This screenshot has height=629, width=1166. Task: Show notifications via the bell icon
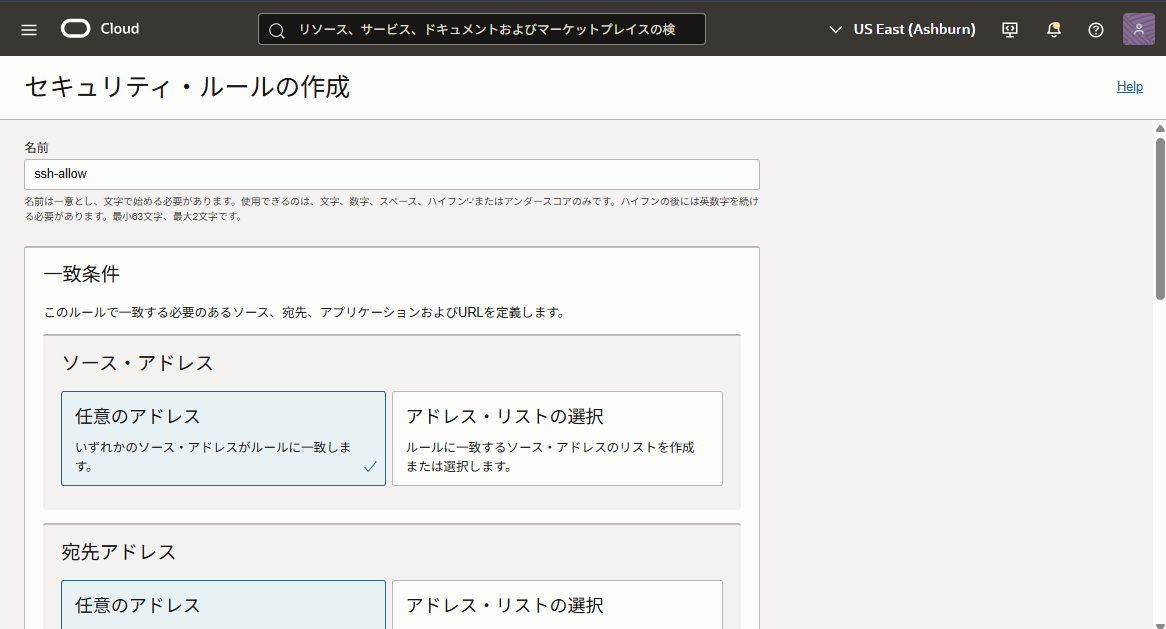(1053, 29)
